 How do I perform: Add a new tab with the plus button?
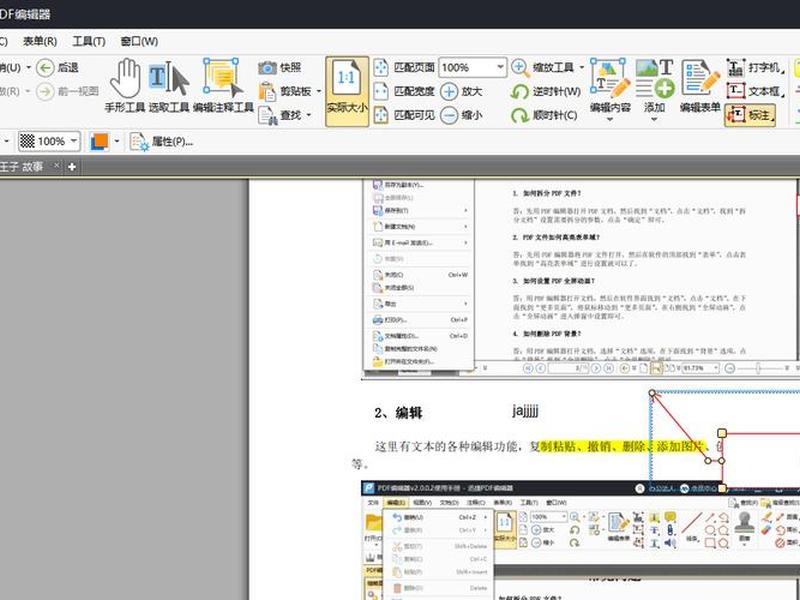(x=72, y=167)
